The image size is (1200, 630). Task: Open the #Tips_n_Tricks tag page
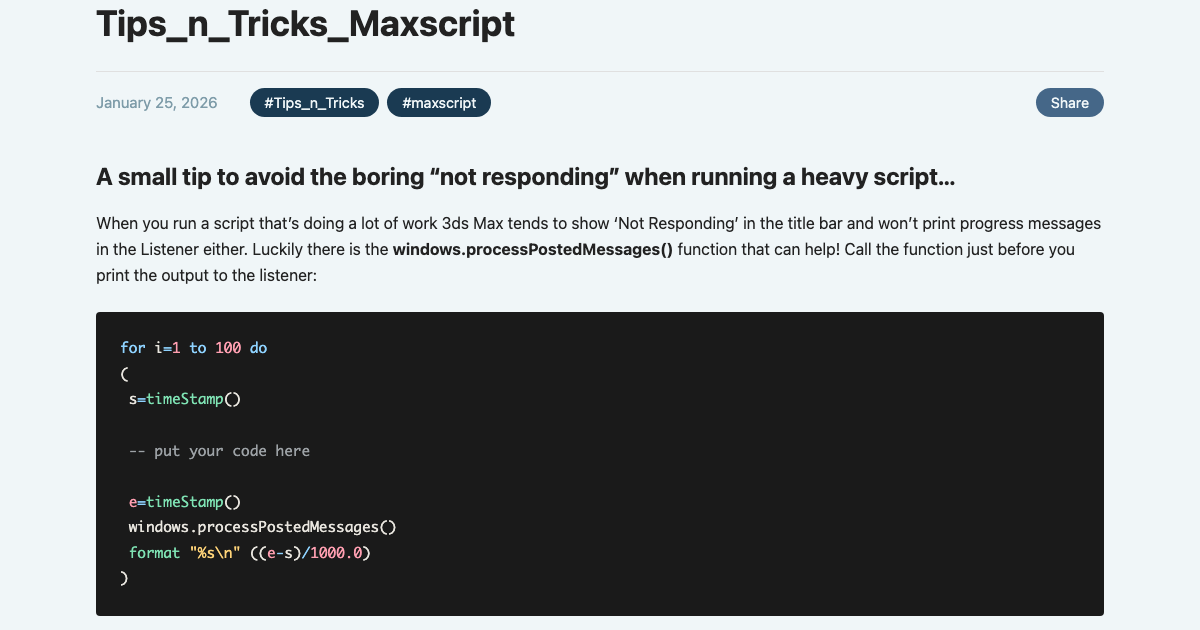coord(313,102)
